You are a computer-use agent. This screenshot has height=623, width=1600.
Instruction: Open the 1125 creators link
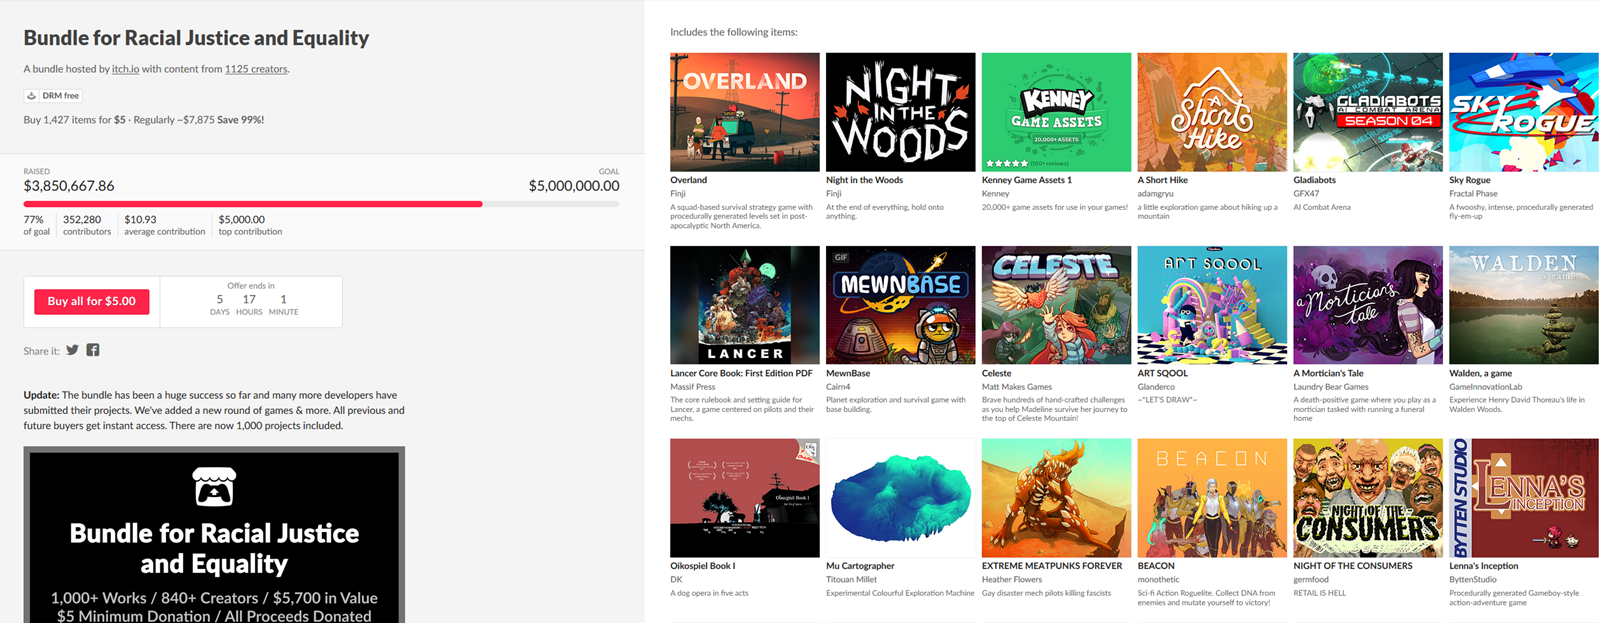pyautogui.click(x=256, y=69)
